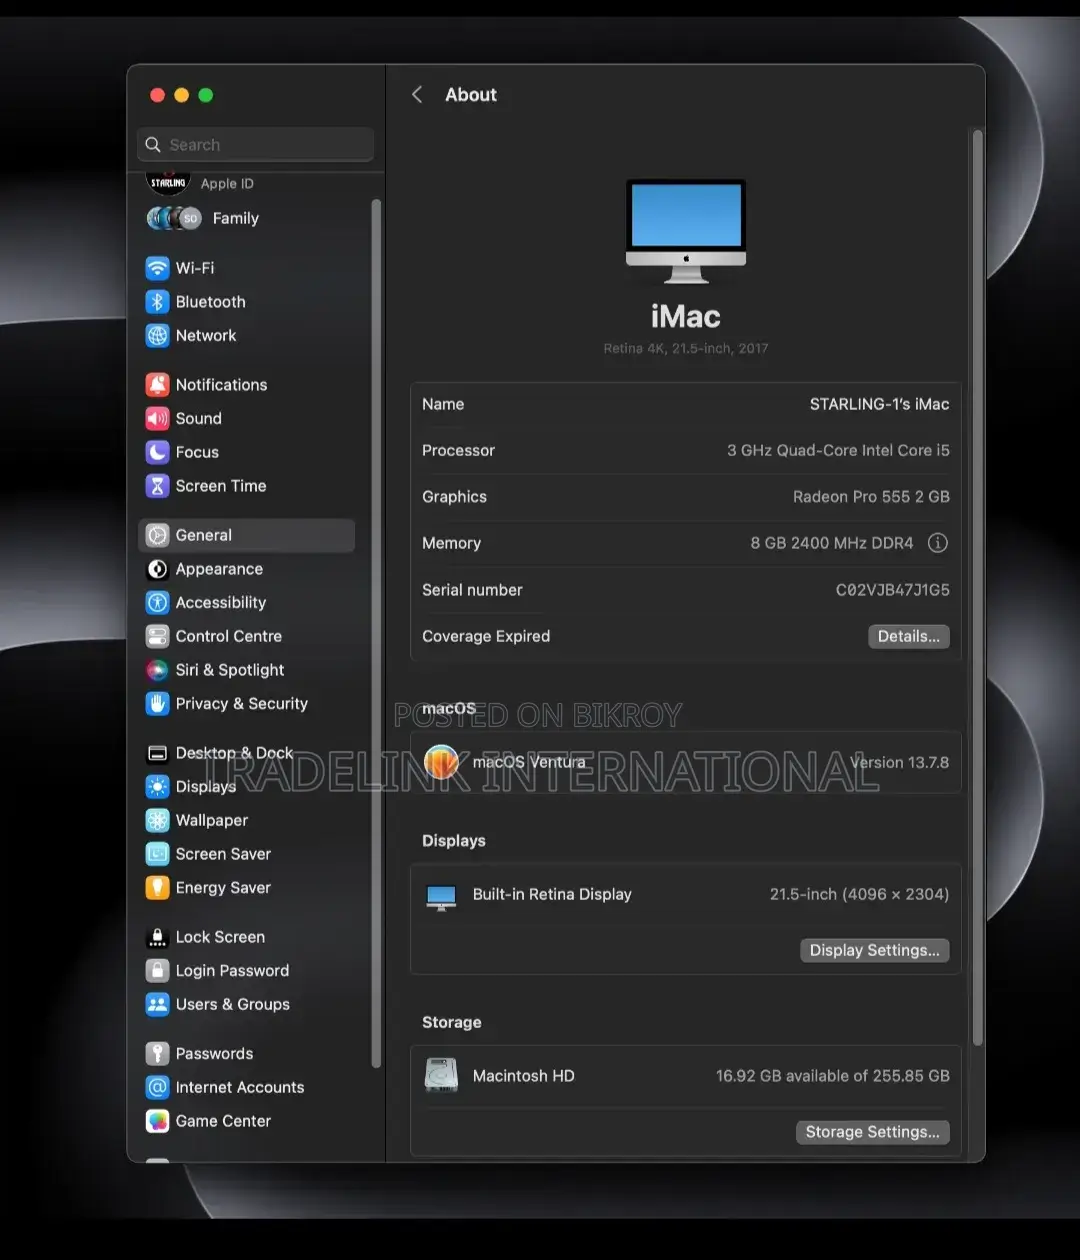
Task: Click the Appearance icon
Action: [x=157, y=569]
